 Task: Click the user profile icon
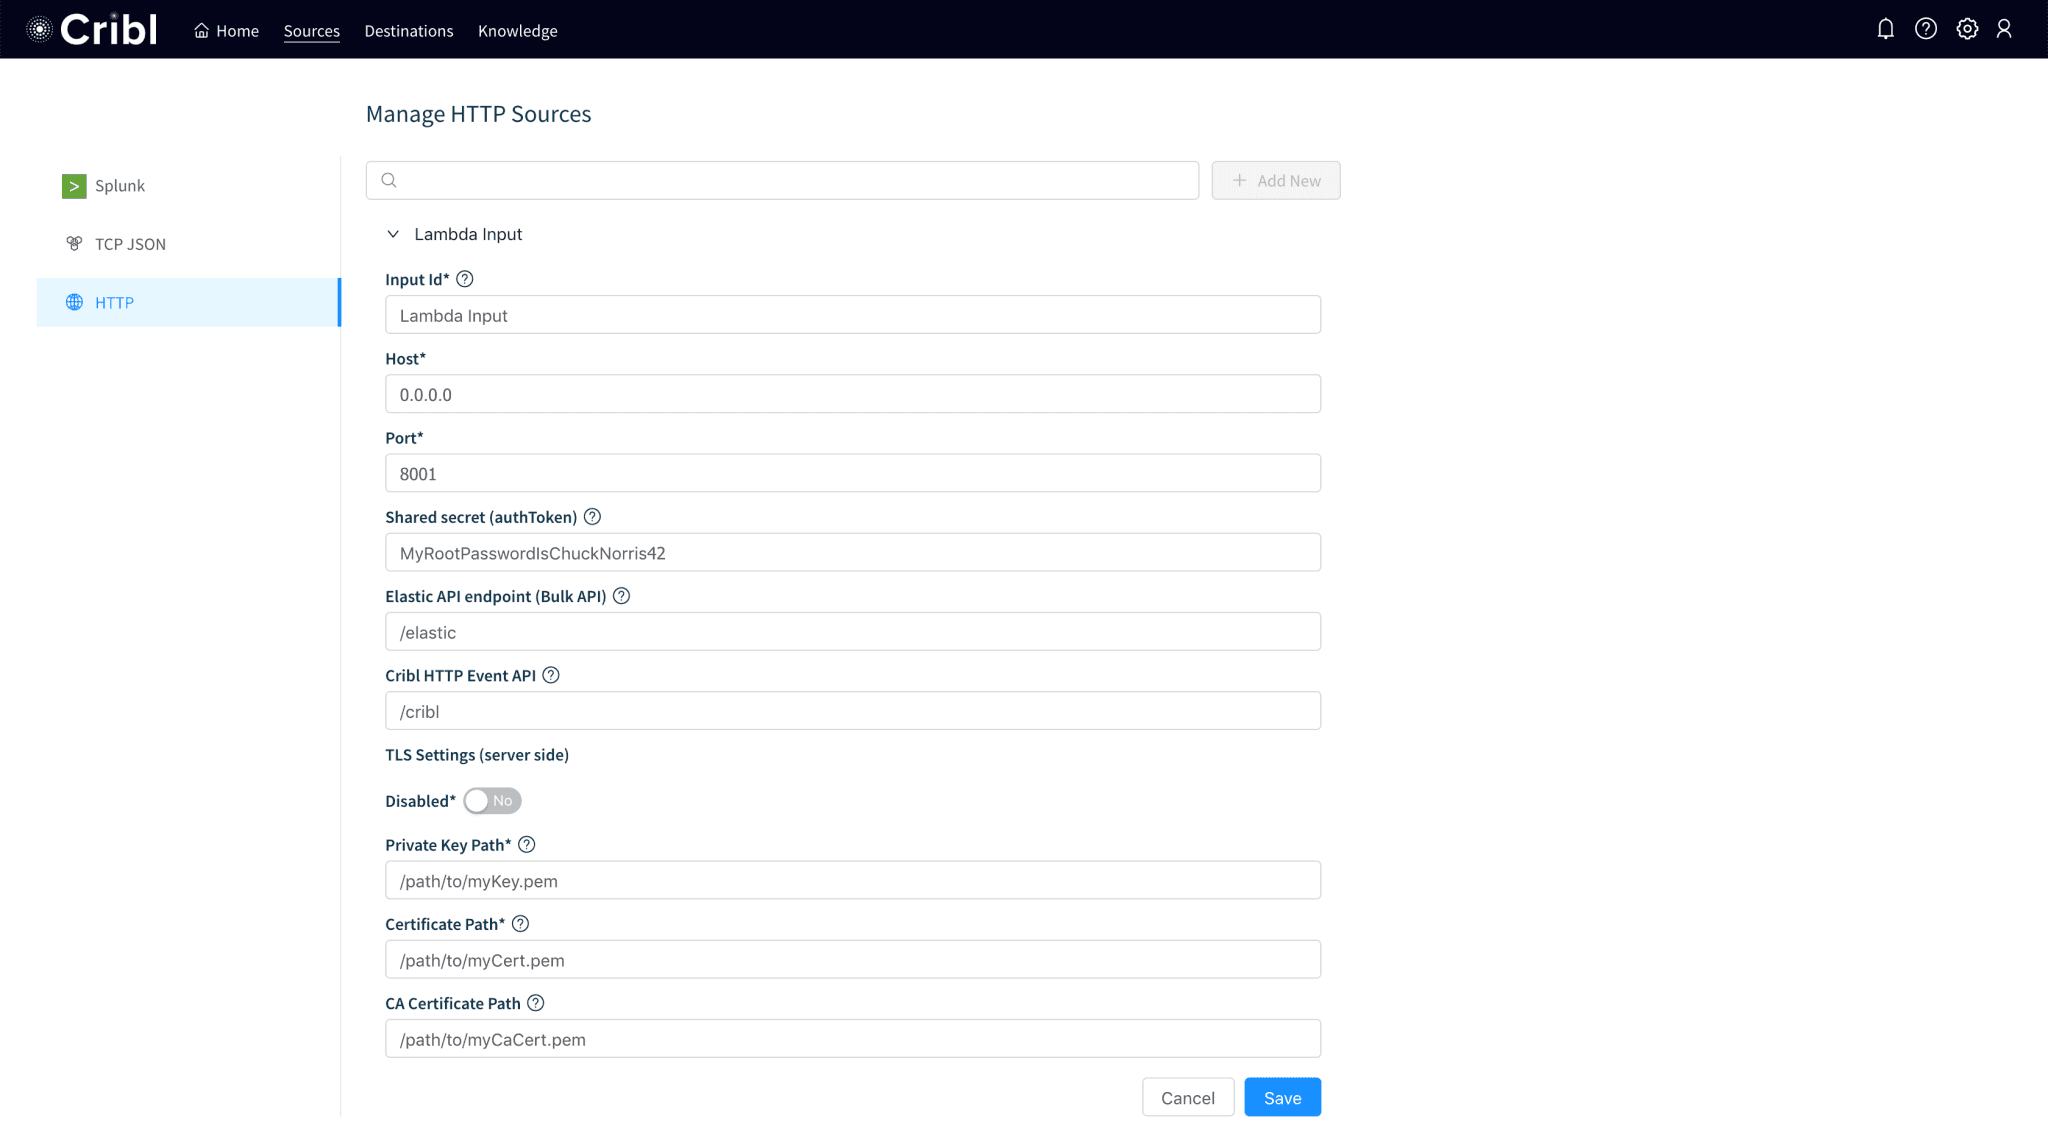2003,29
